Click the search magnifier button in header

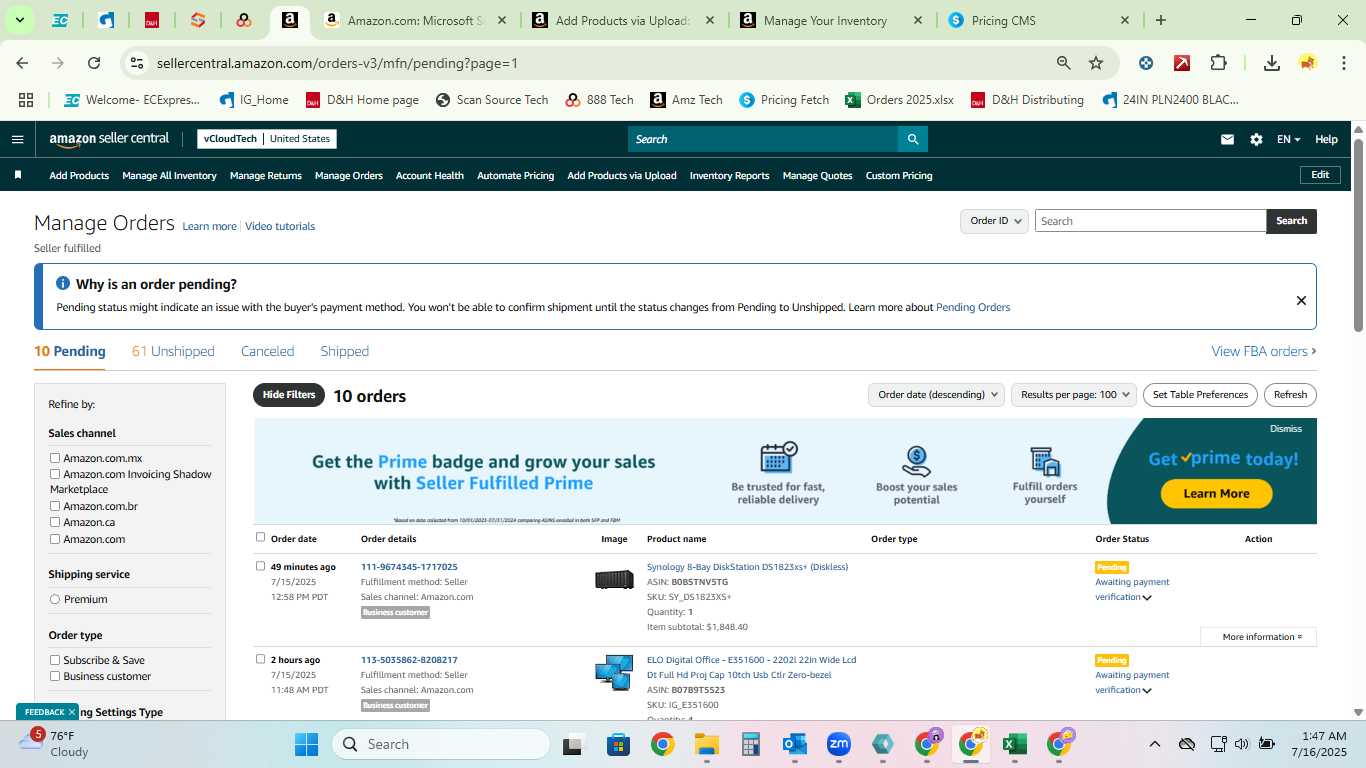pyautogui.click(x=912, y=139)
